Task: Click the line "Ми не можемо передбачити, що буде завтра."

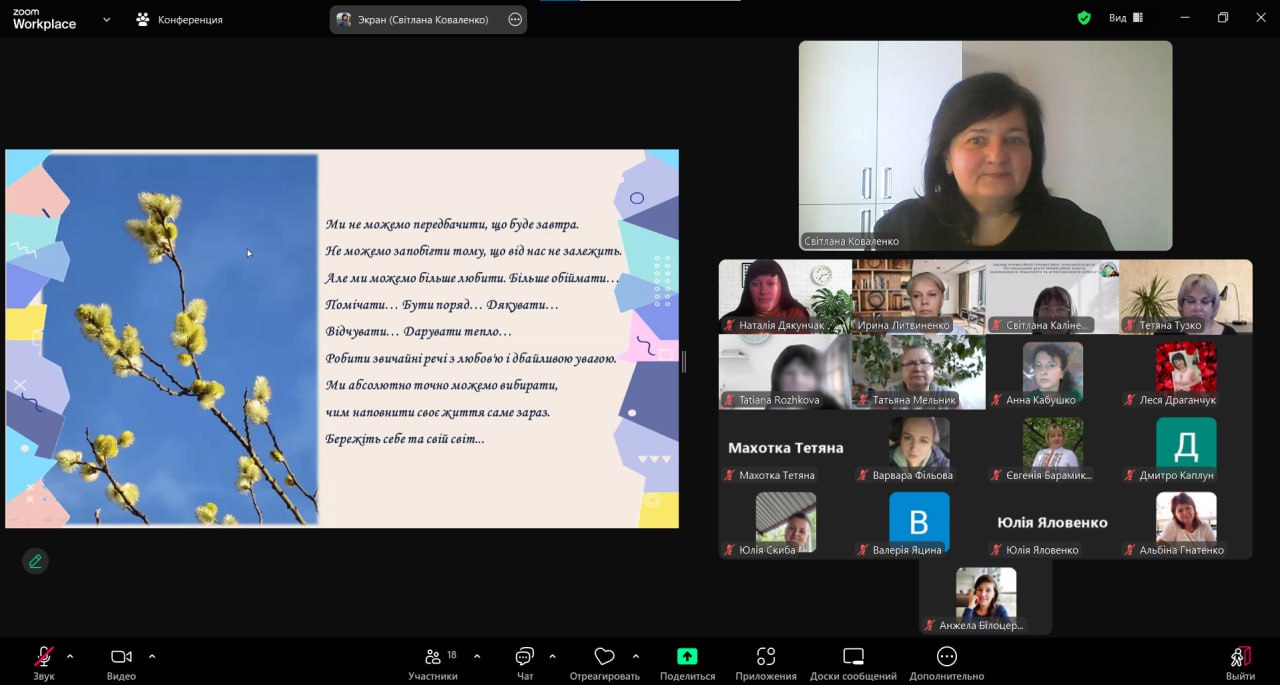Action: pyautogui.click(x=452, y=224)
